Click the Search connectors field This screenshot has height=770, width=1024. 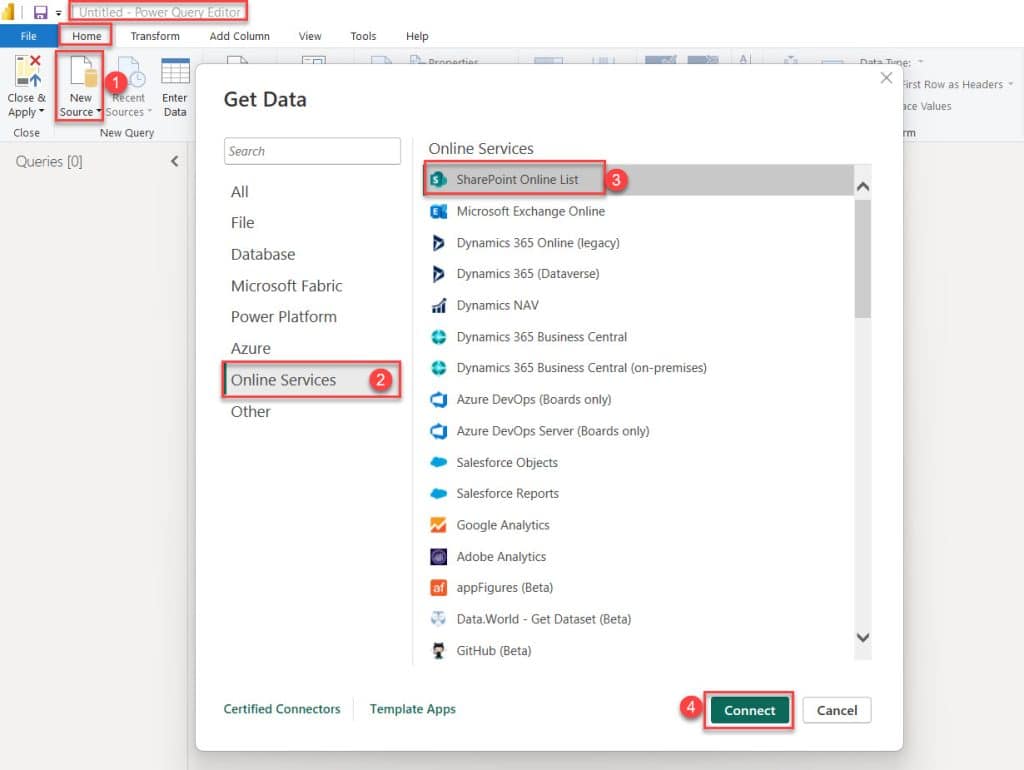point(312,151)
